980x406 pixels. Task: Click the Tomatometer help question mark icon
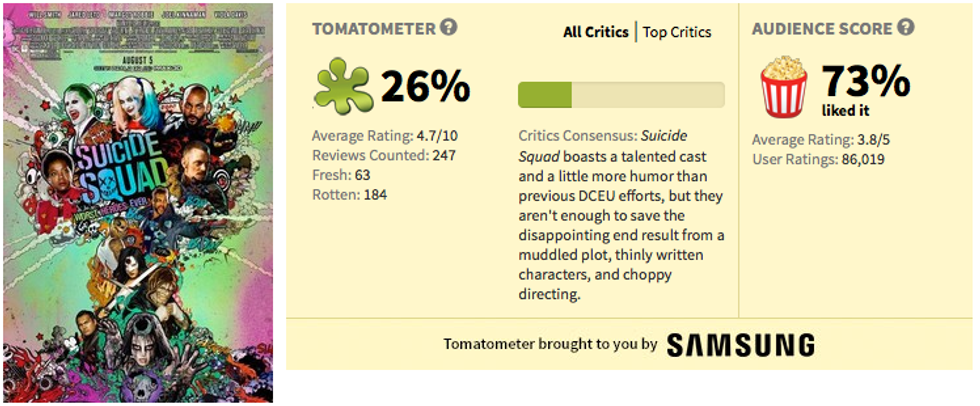coord(449,27)
